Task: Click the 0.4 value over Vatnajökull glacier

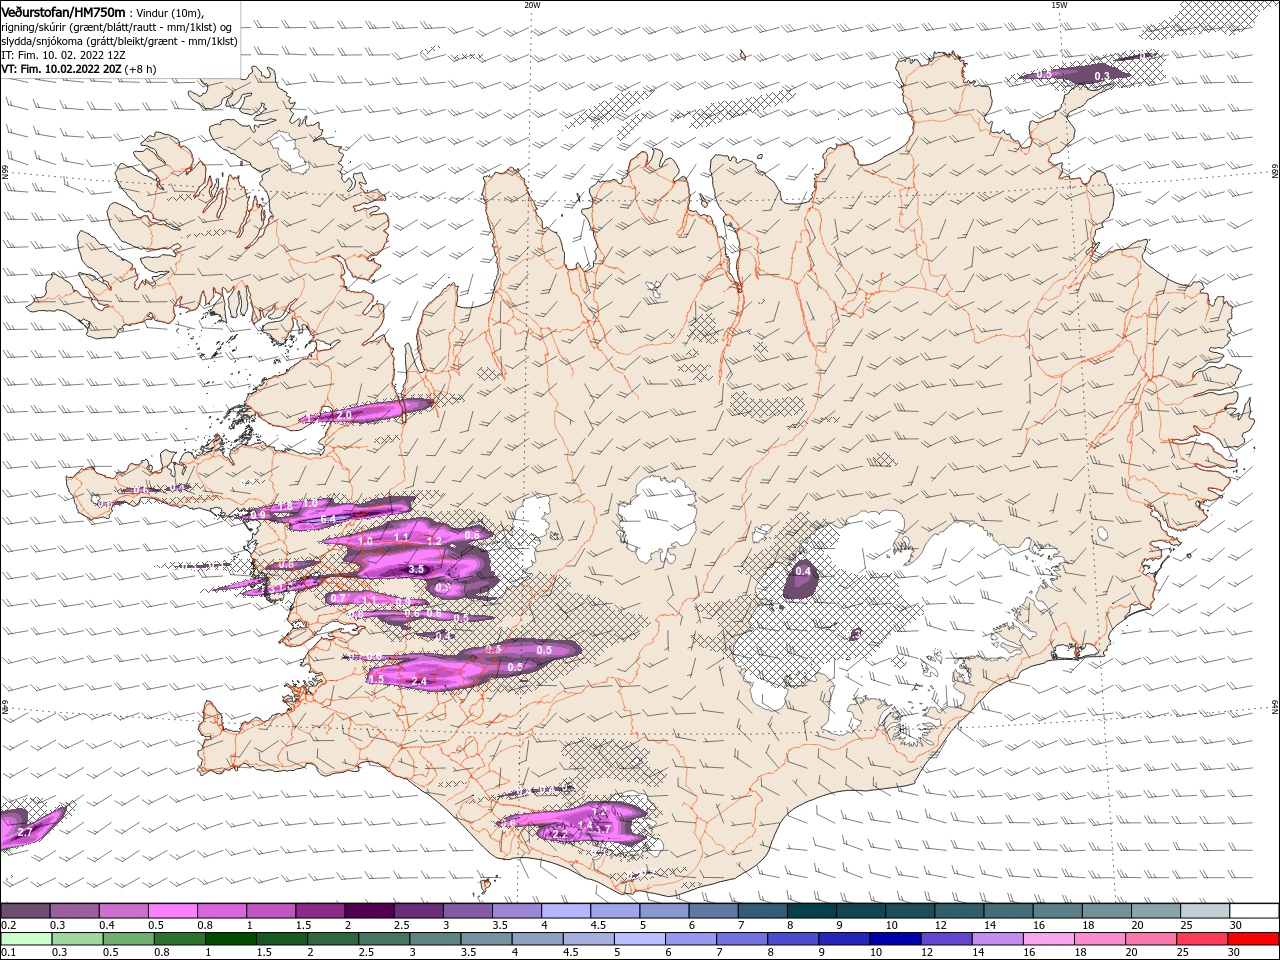Action: point(802,571)
